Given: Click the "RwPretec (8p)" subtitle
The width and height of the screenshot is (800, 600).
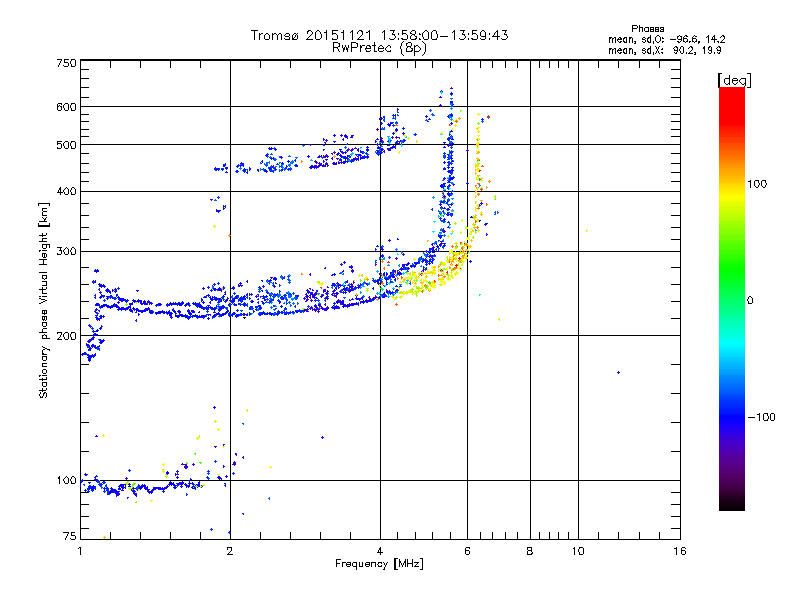Looking at the screenshot, I should (x=379, y=48).
